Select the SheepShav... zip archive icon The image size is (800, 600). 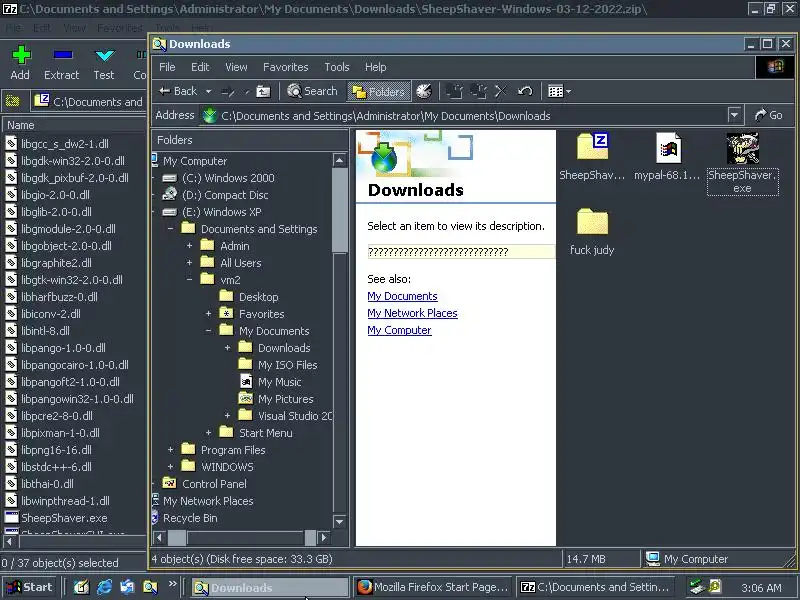[x=592, y=157]
